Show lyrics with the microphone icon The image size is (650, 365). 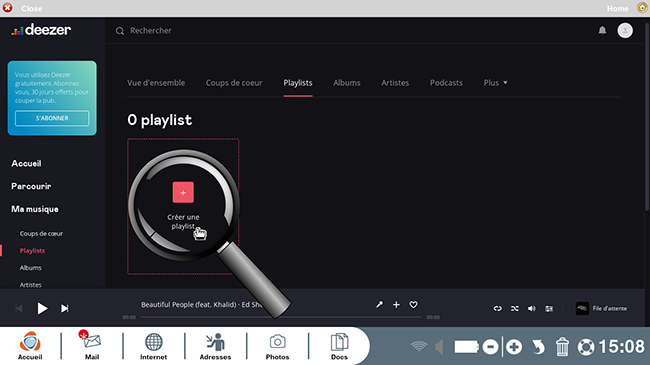click(379, 304)
